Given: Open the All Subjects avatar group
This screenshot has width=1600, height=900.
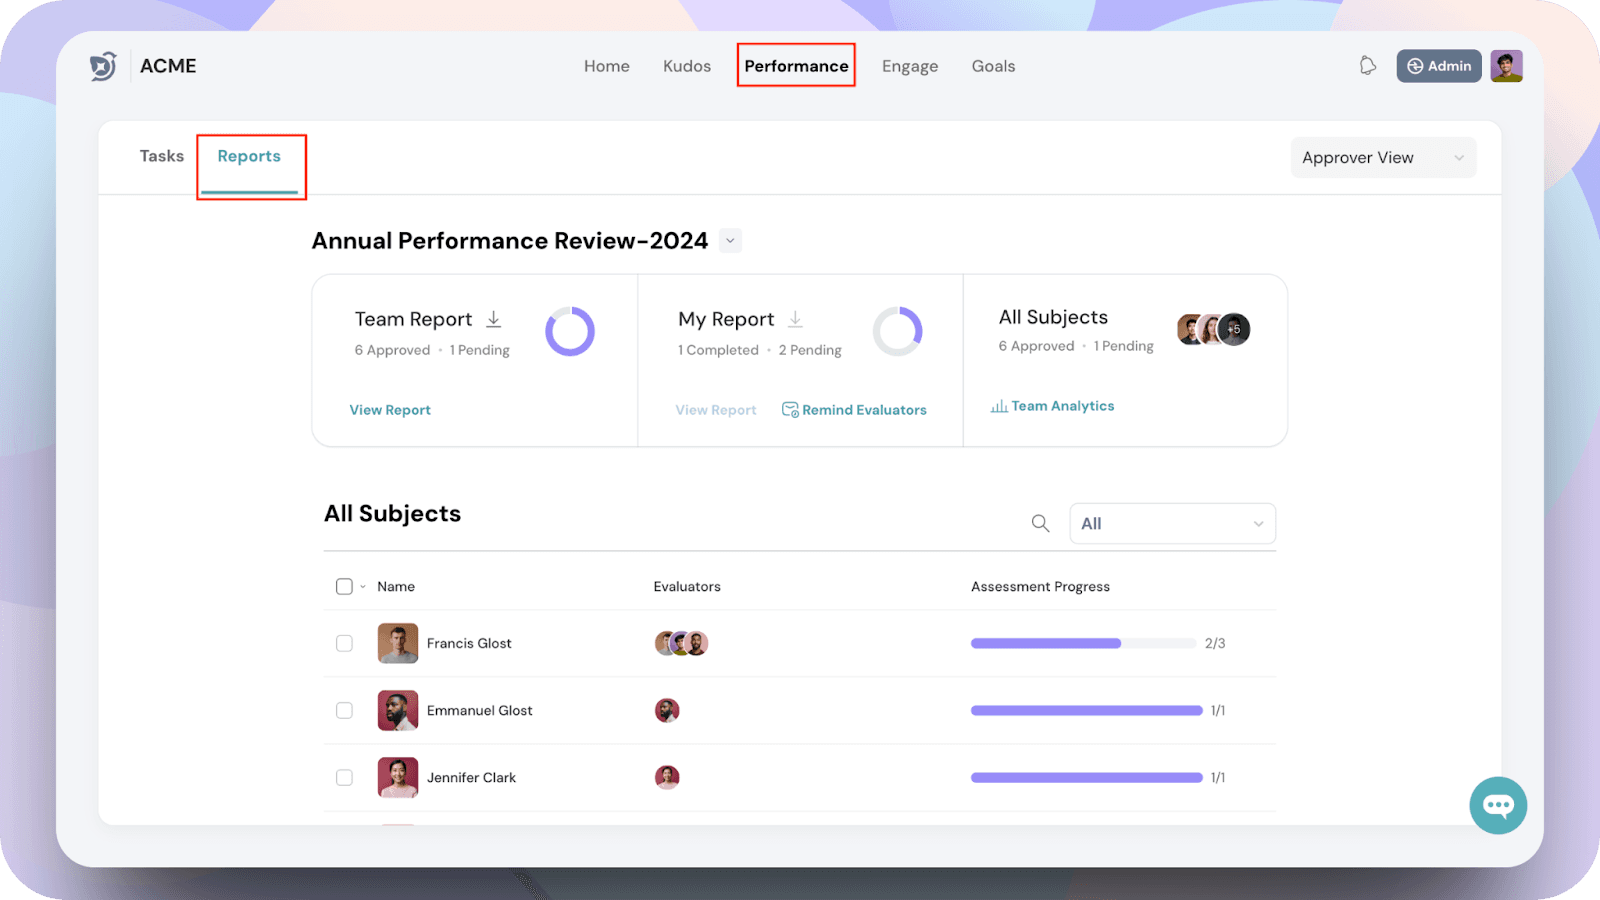Looking at the screenshot, I should tap(1213, 329).
